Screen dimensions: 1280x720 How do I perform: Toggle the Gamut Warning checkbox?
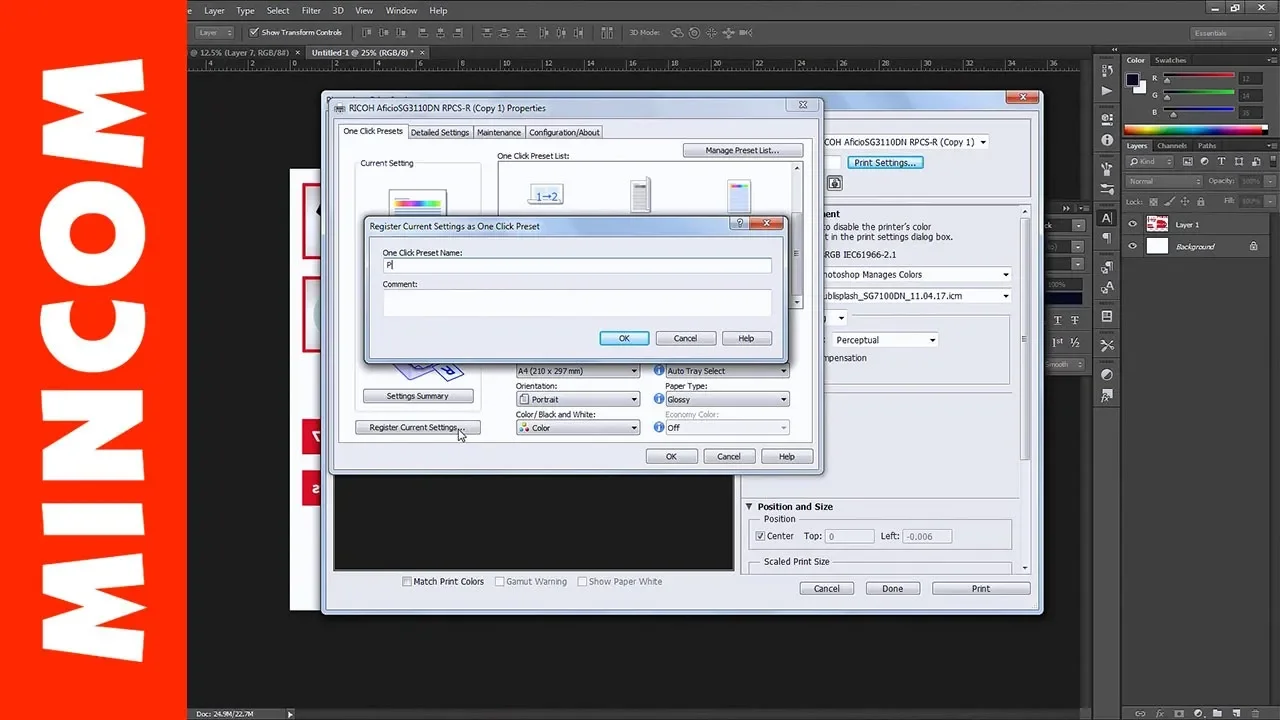coord(500,581)
